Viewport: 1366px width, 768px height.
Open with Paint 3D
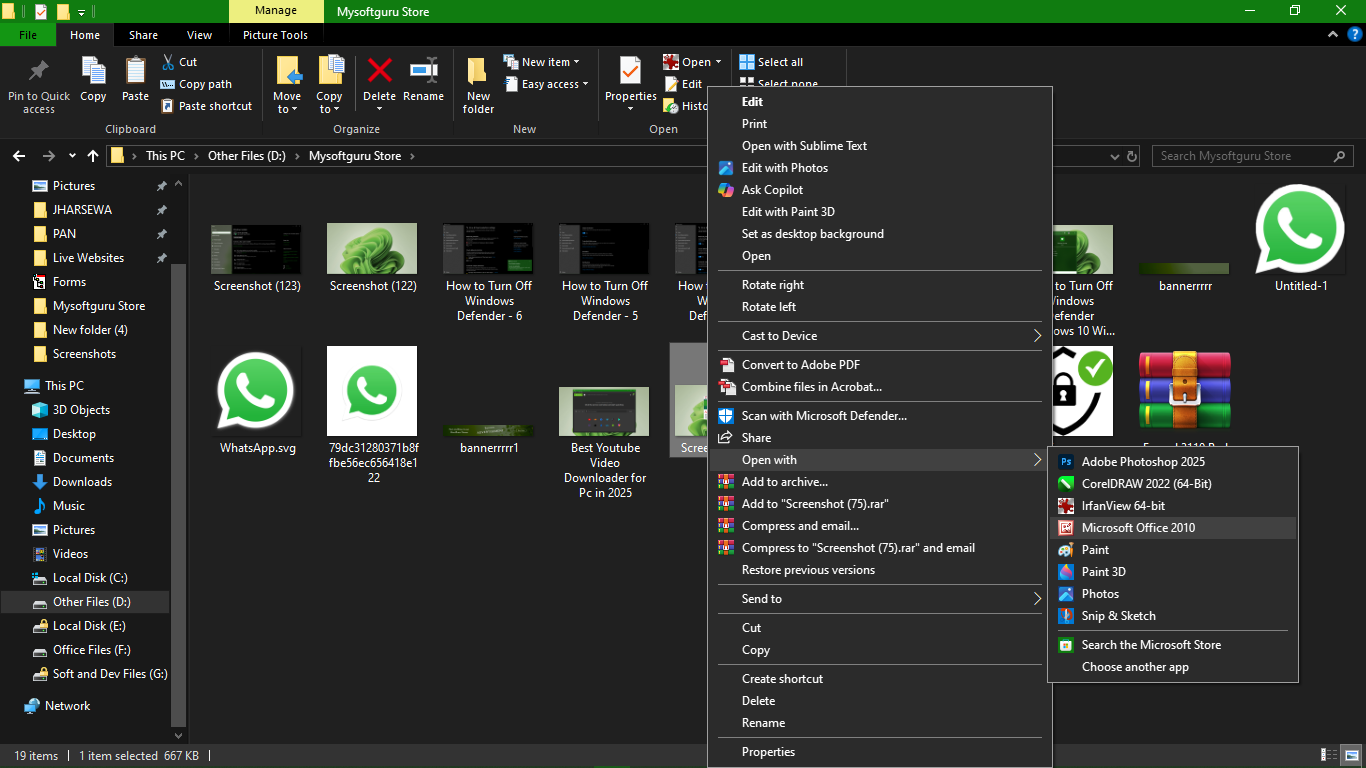1173,572
